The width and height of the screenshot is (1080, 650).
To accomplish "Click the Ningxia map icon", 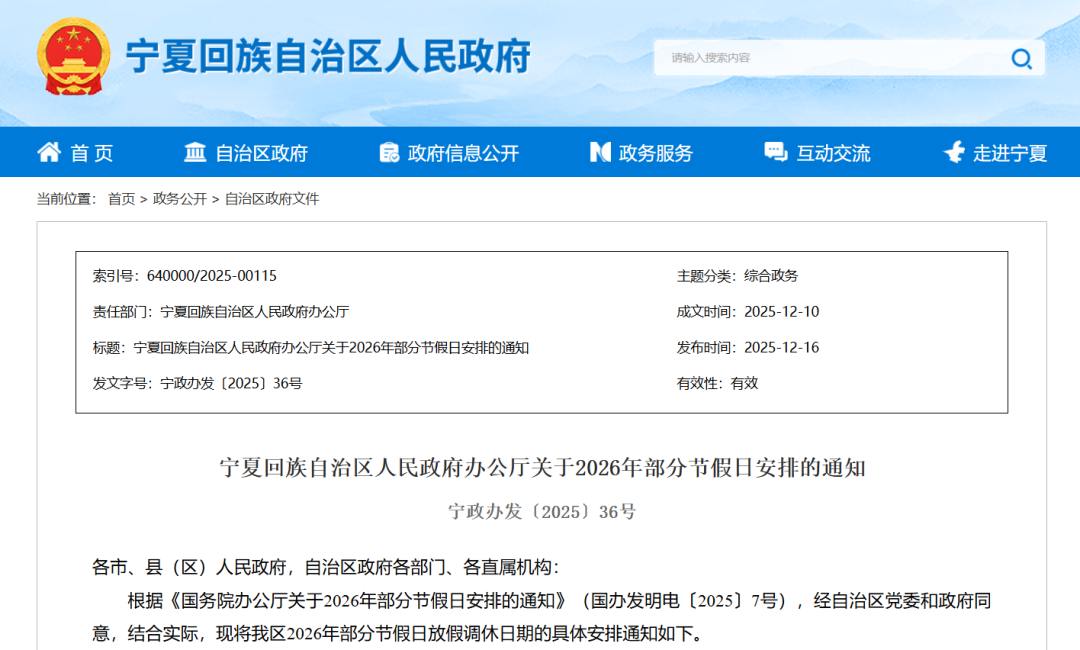I will [x=954, y=152].
